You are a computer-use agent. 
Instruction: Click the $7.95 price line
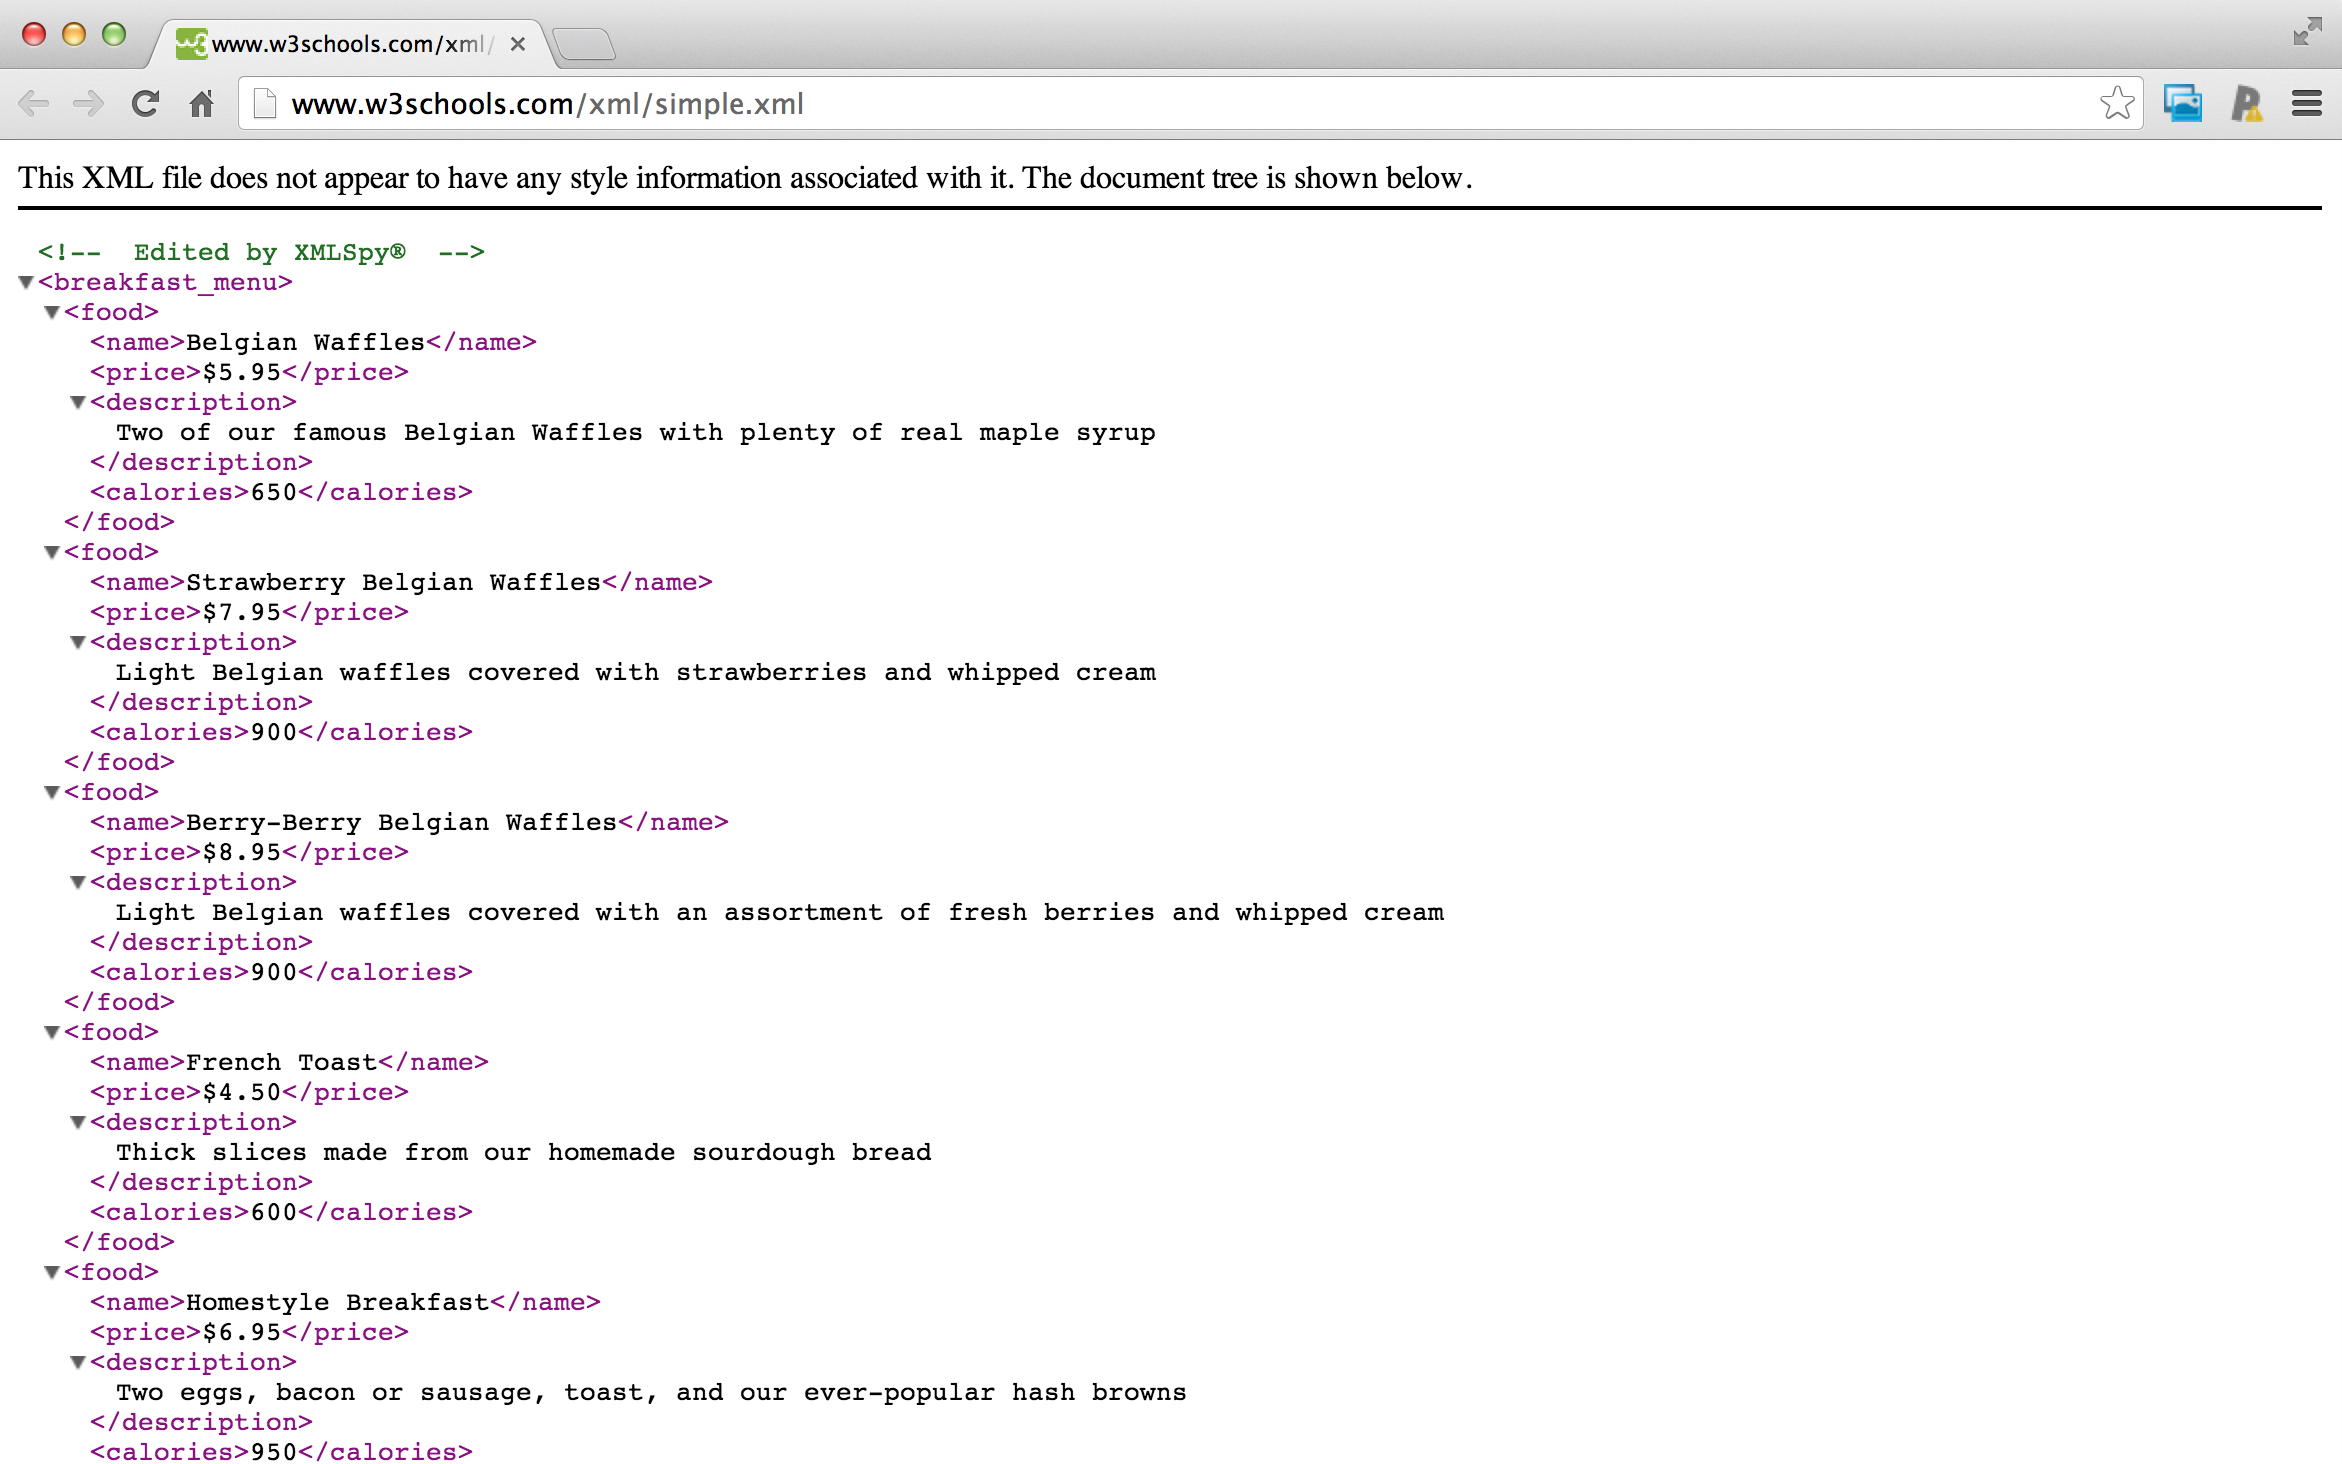(x=249, y=612)
